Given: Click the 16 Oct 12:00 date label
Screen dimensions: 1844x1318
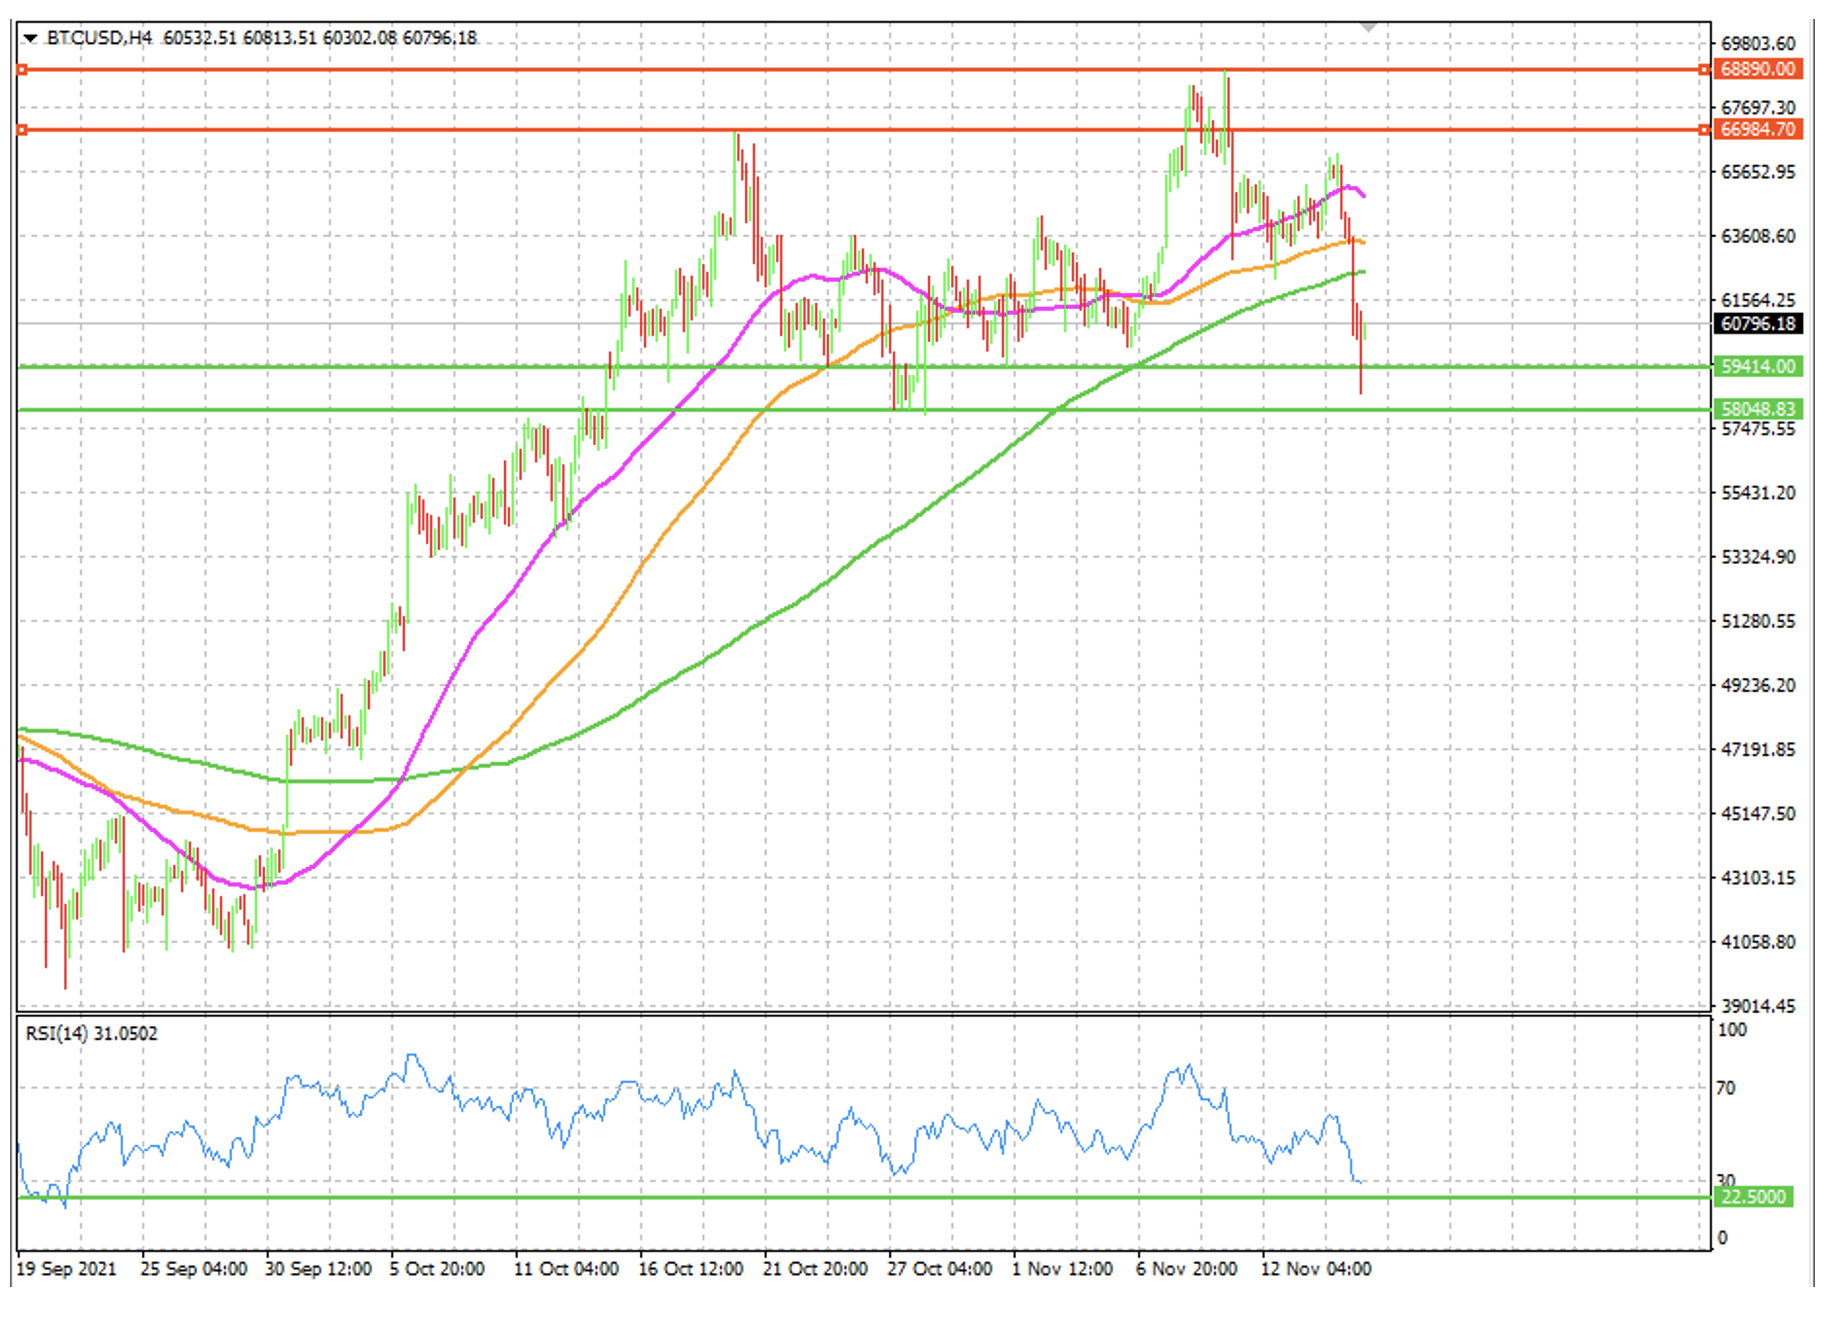Looking at the screenshot, I should 691,1268.
